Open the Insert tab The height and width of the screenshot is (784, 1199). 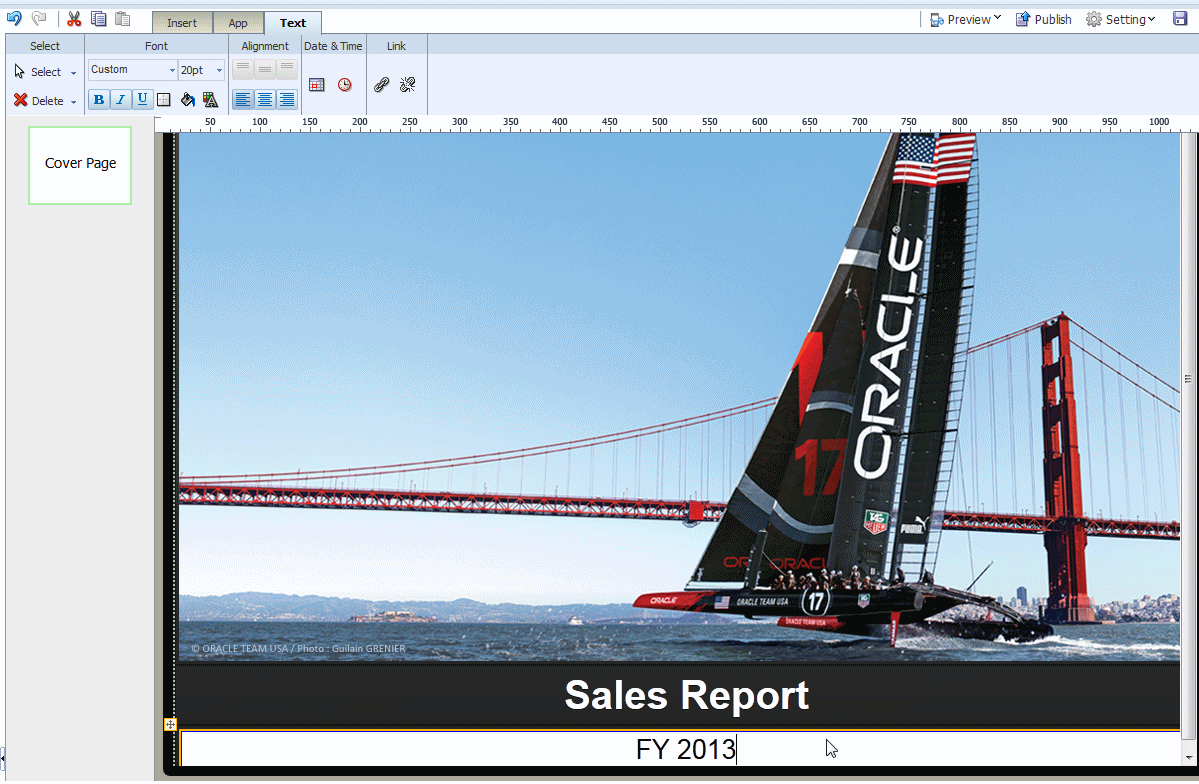(x=182, y=23)
